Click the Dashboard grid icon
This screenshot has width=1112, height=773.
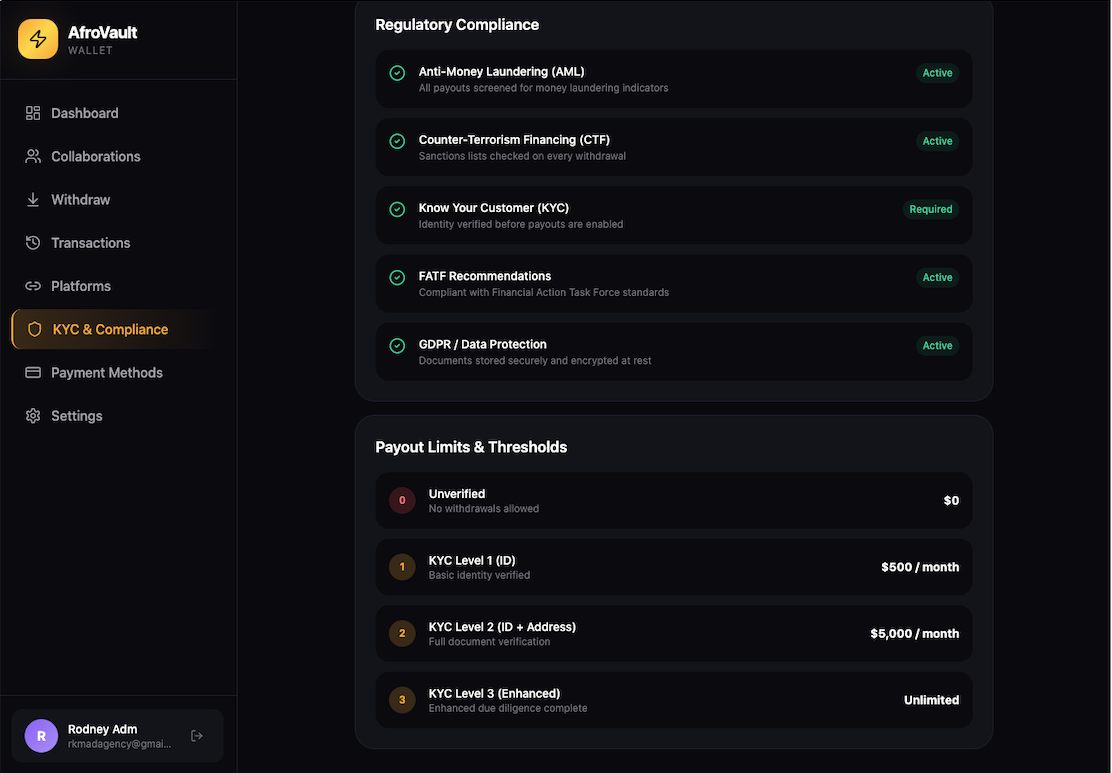[x=33, y=113]
